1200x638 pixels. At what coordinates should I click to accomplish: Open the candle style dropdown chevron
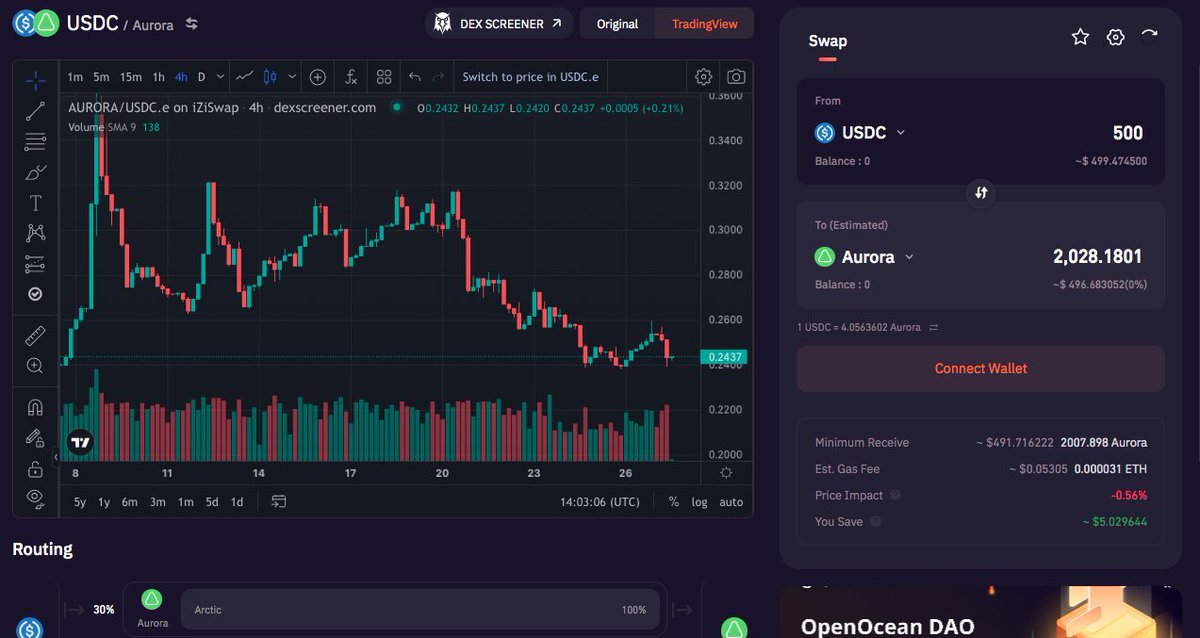coord(291,76)
